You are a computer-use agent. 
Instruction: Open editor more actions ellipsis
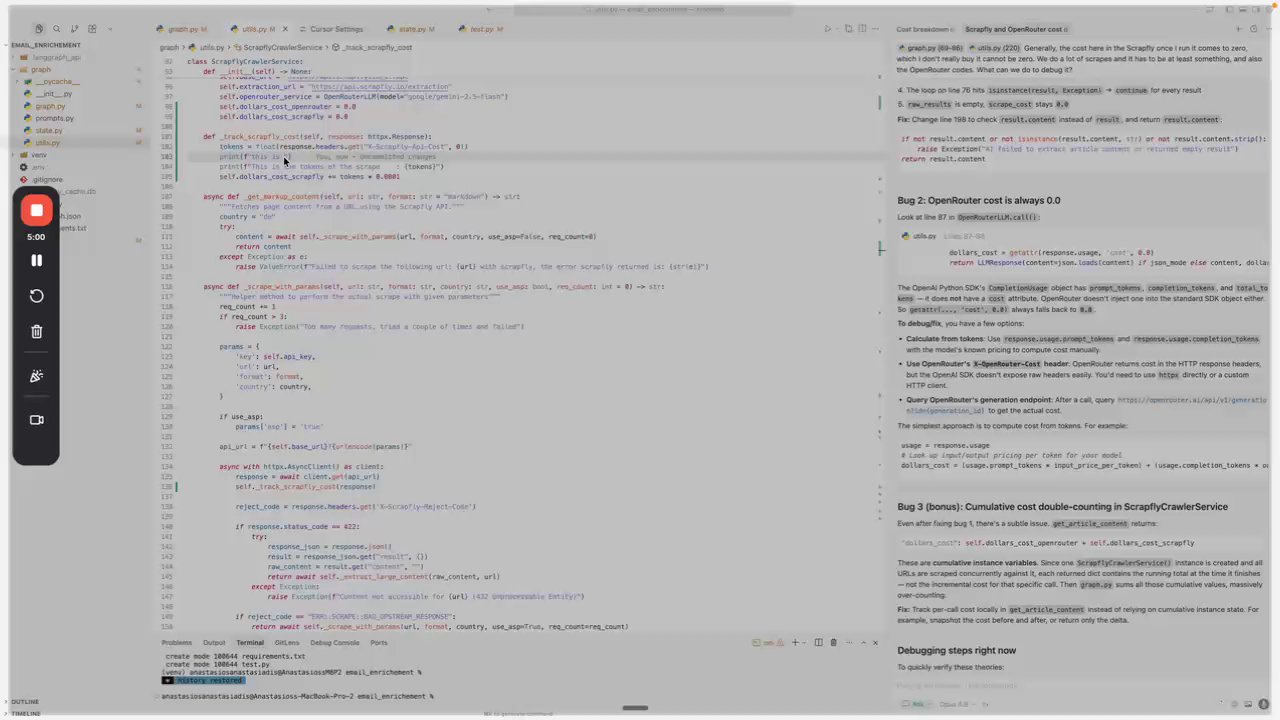tap(875, 29)
